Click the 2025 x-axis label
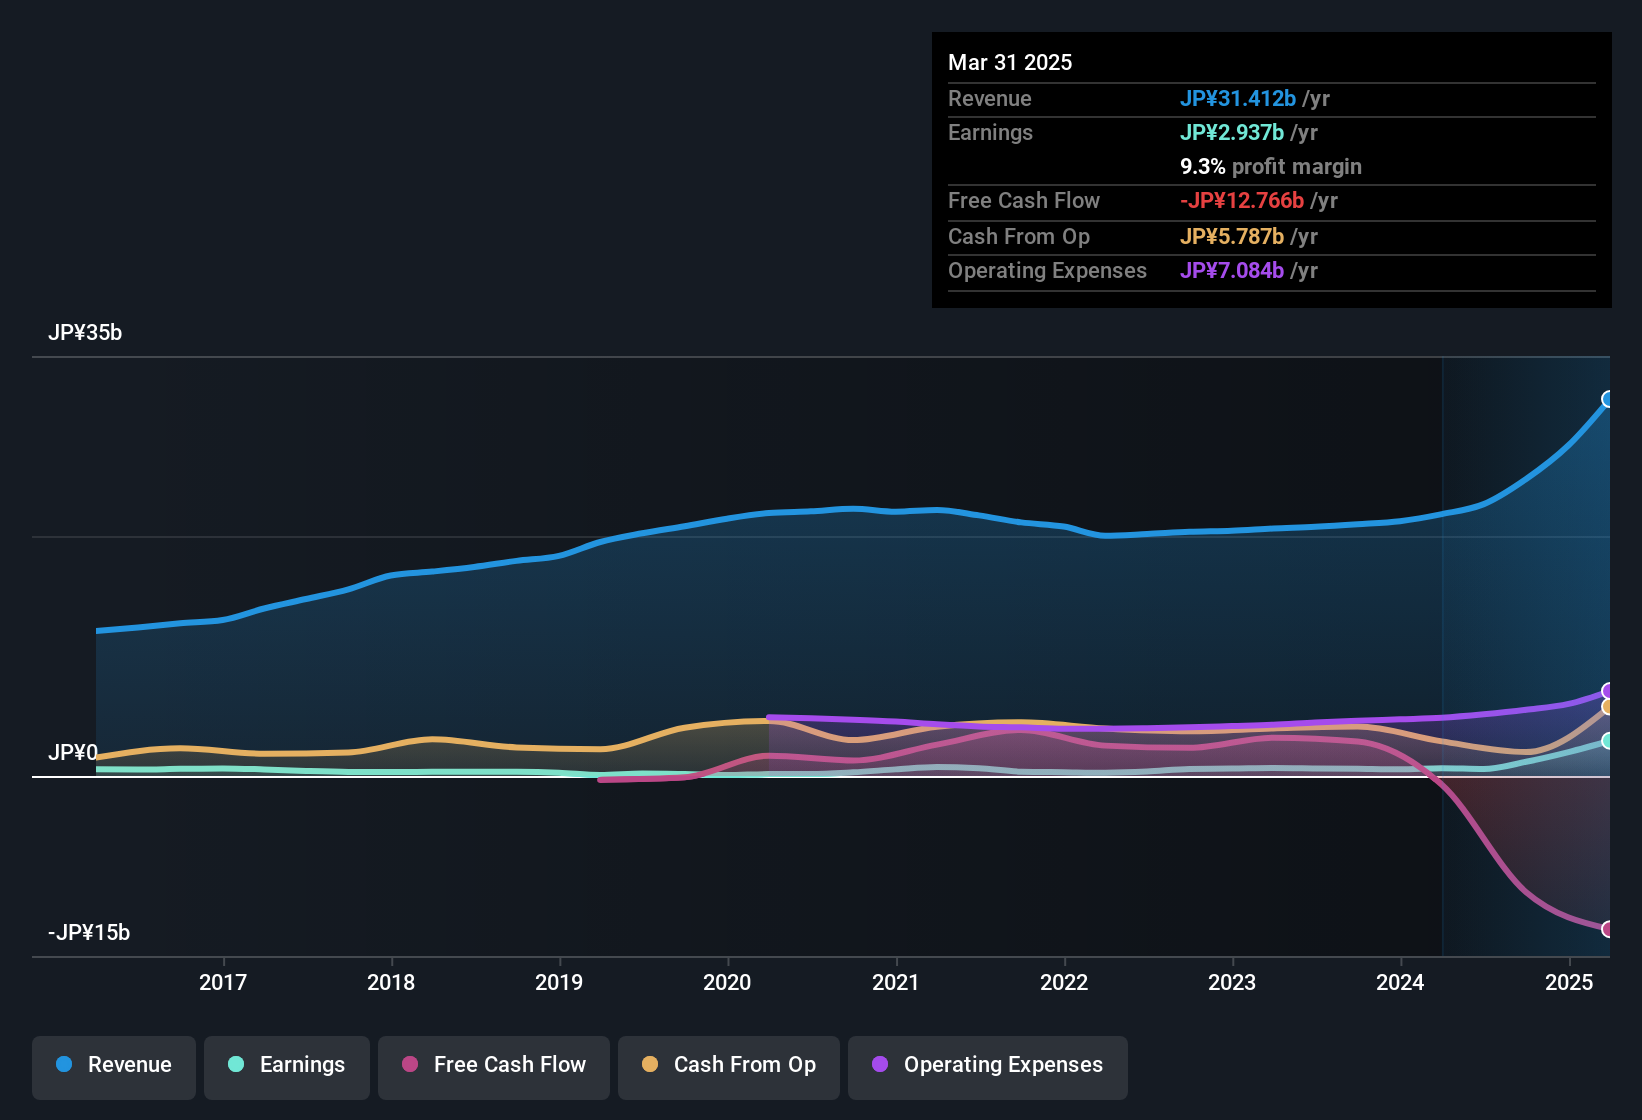 1569,982
